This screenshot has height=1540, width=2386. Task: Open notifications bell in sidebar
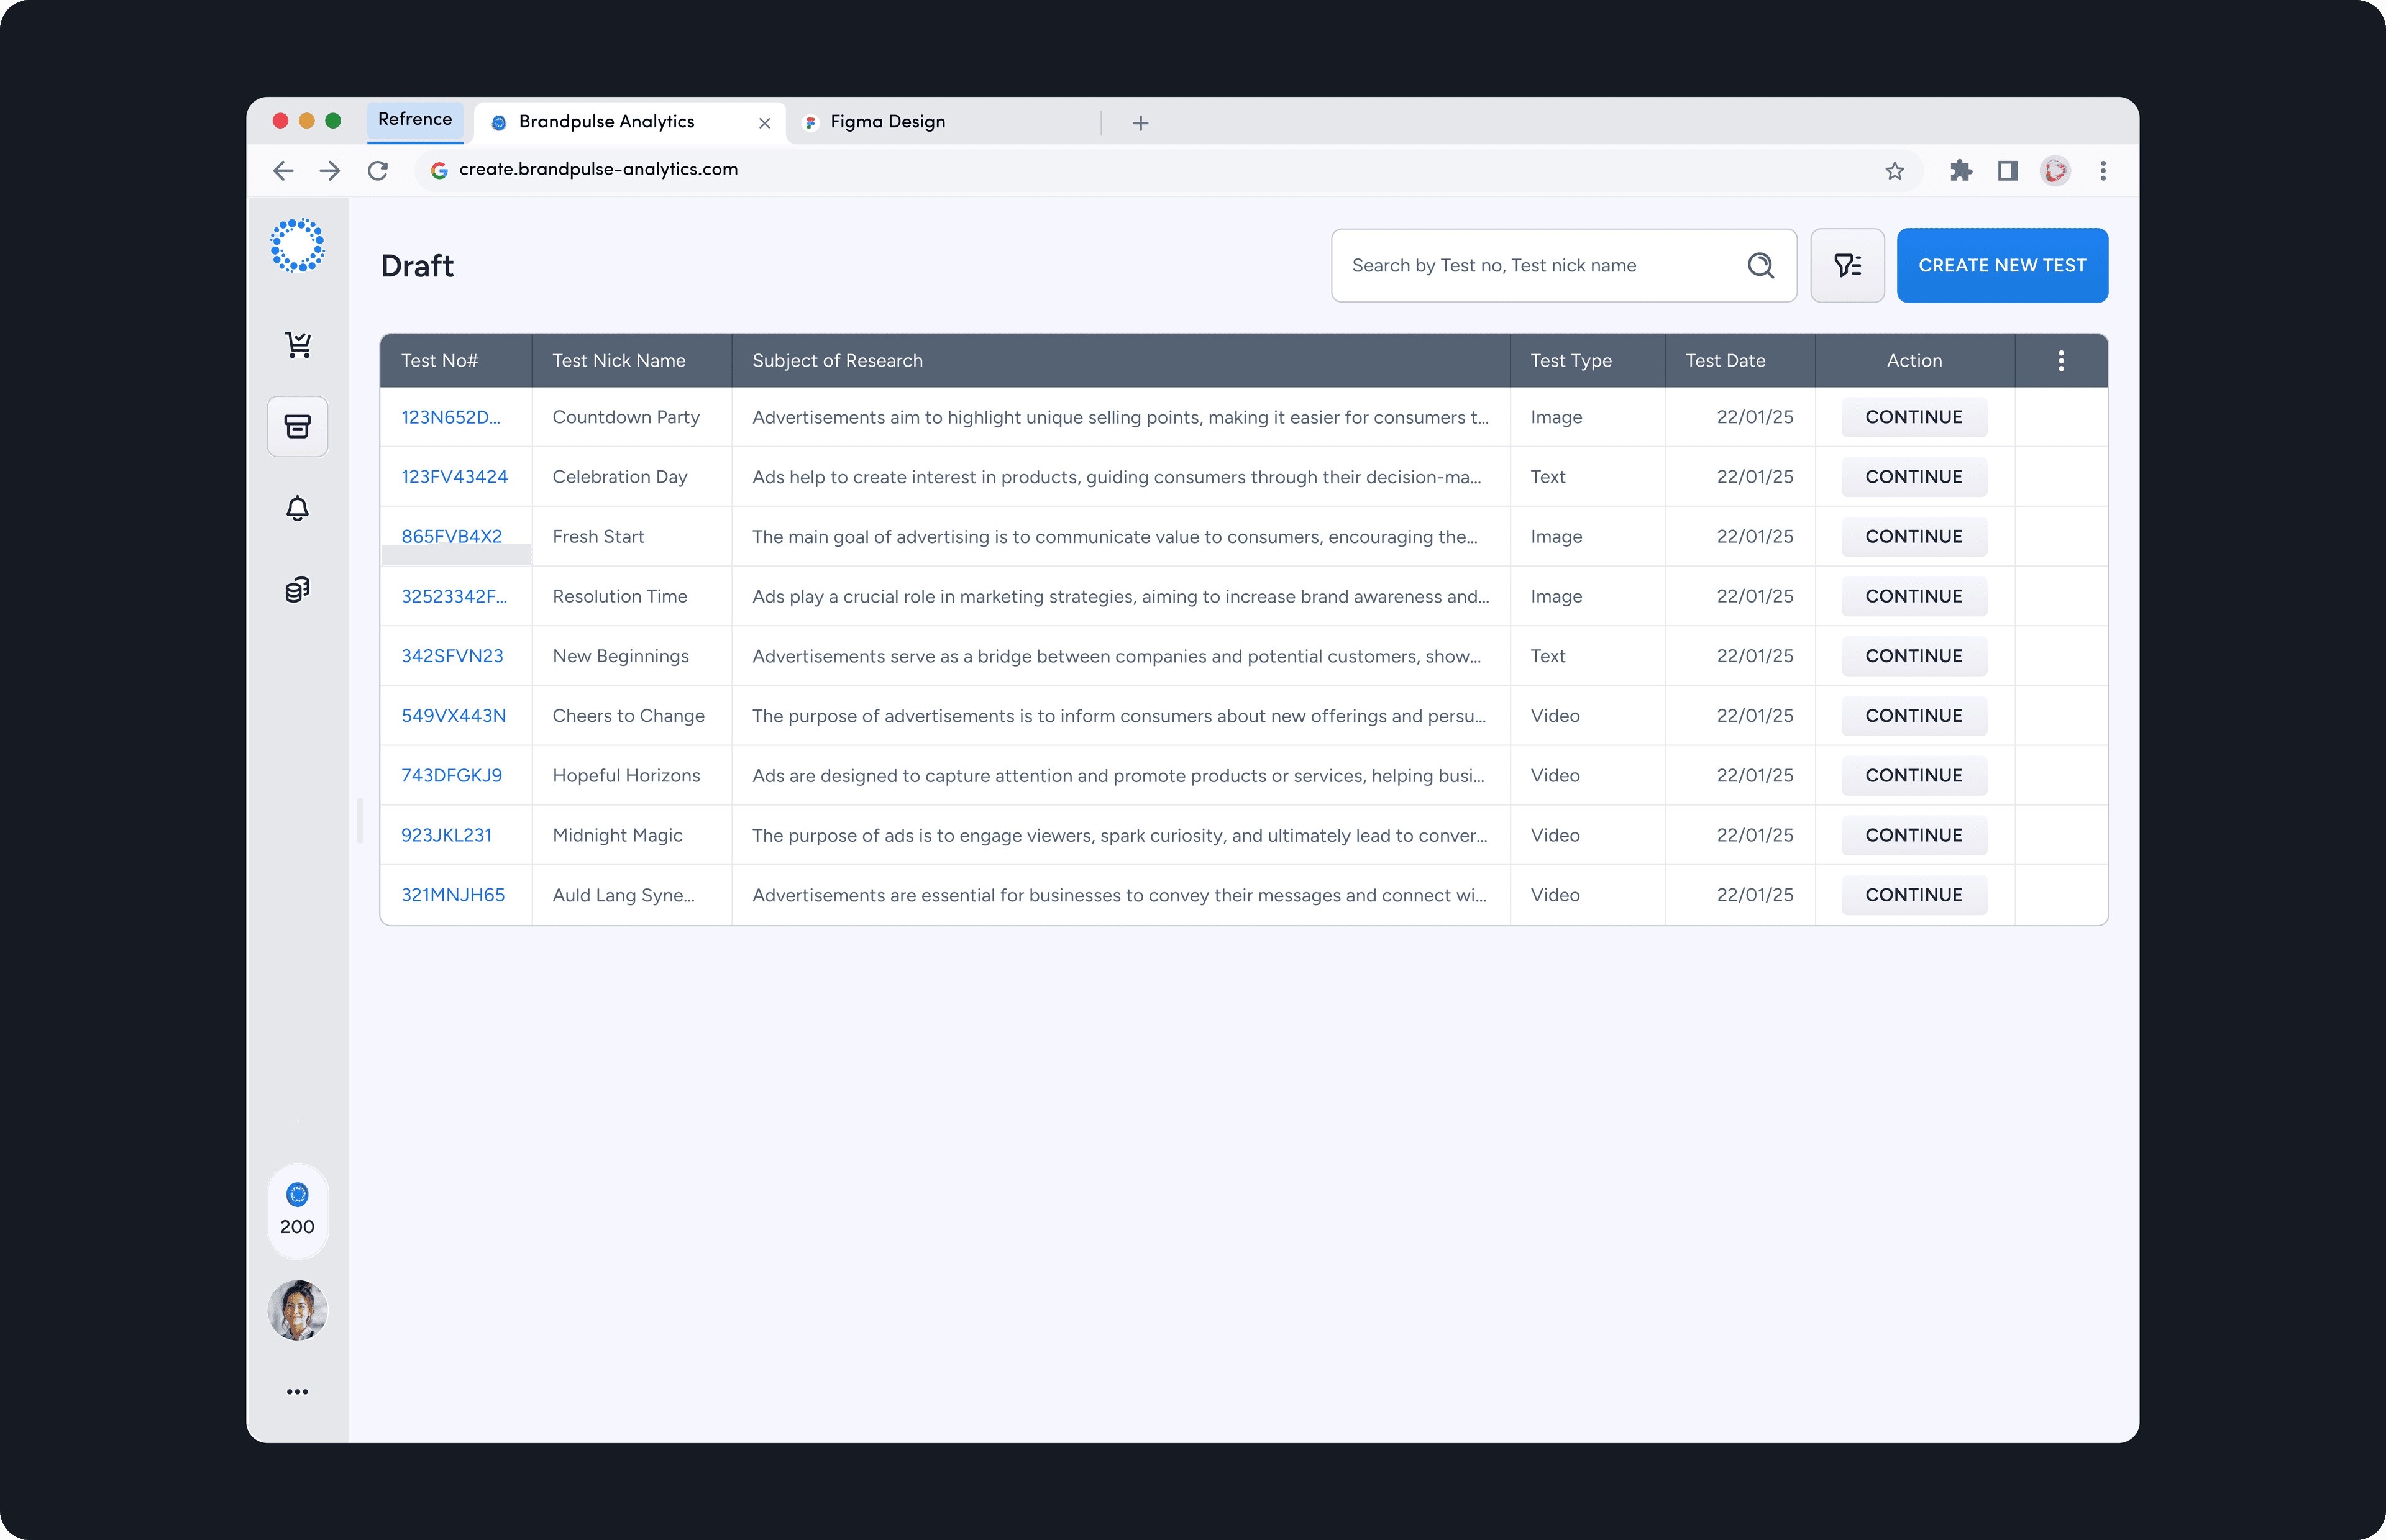tap(297, 508)
